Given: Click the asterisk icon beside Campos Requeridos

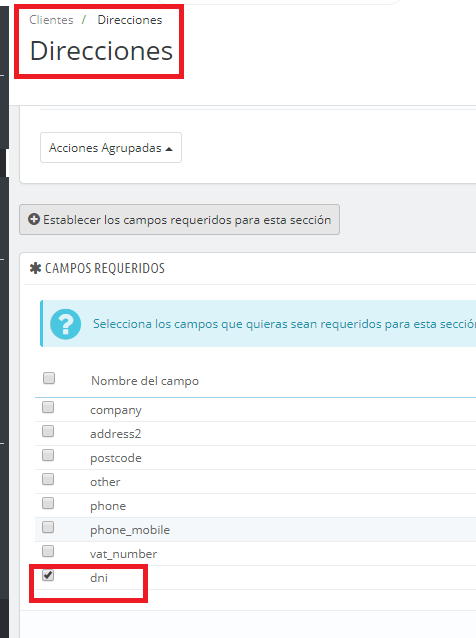Looking at the screenshot, I should click(x=35, y=268).
